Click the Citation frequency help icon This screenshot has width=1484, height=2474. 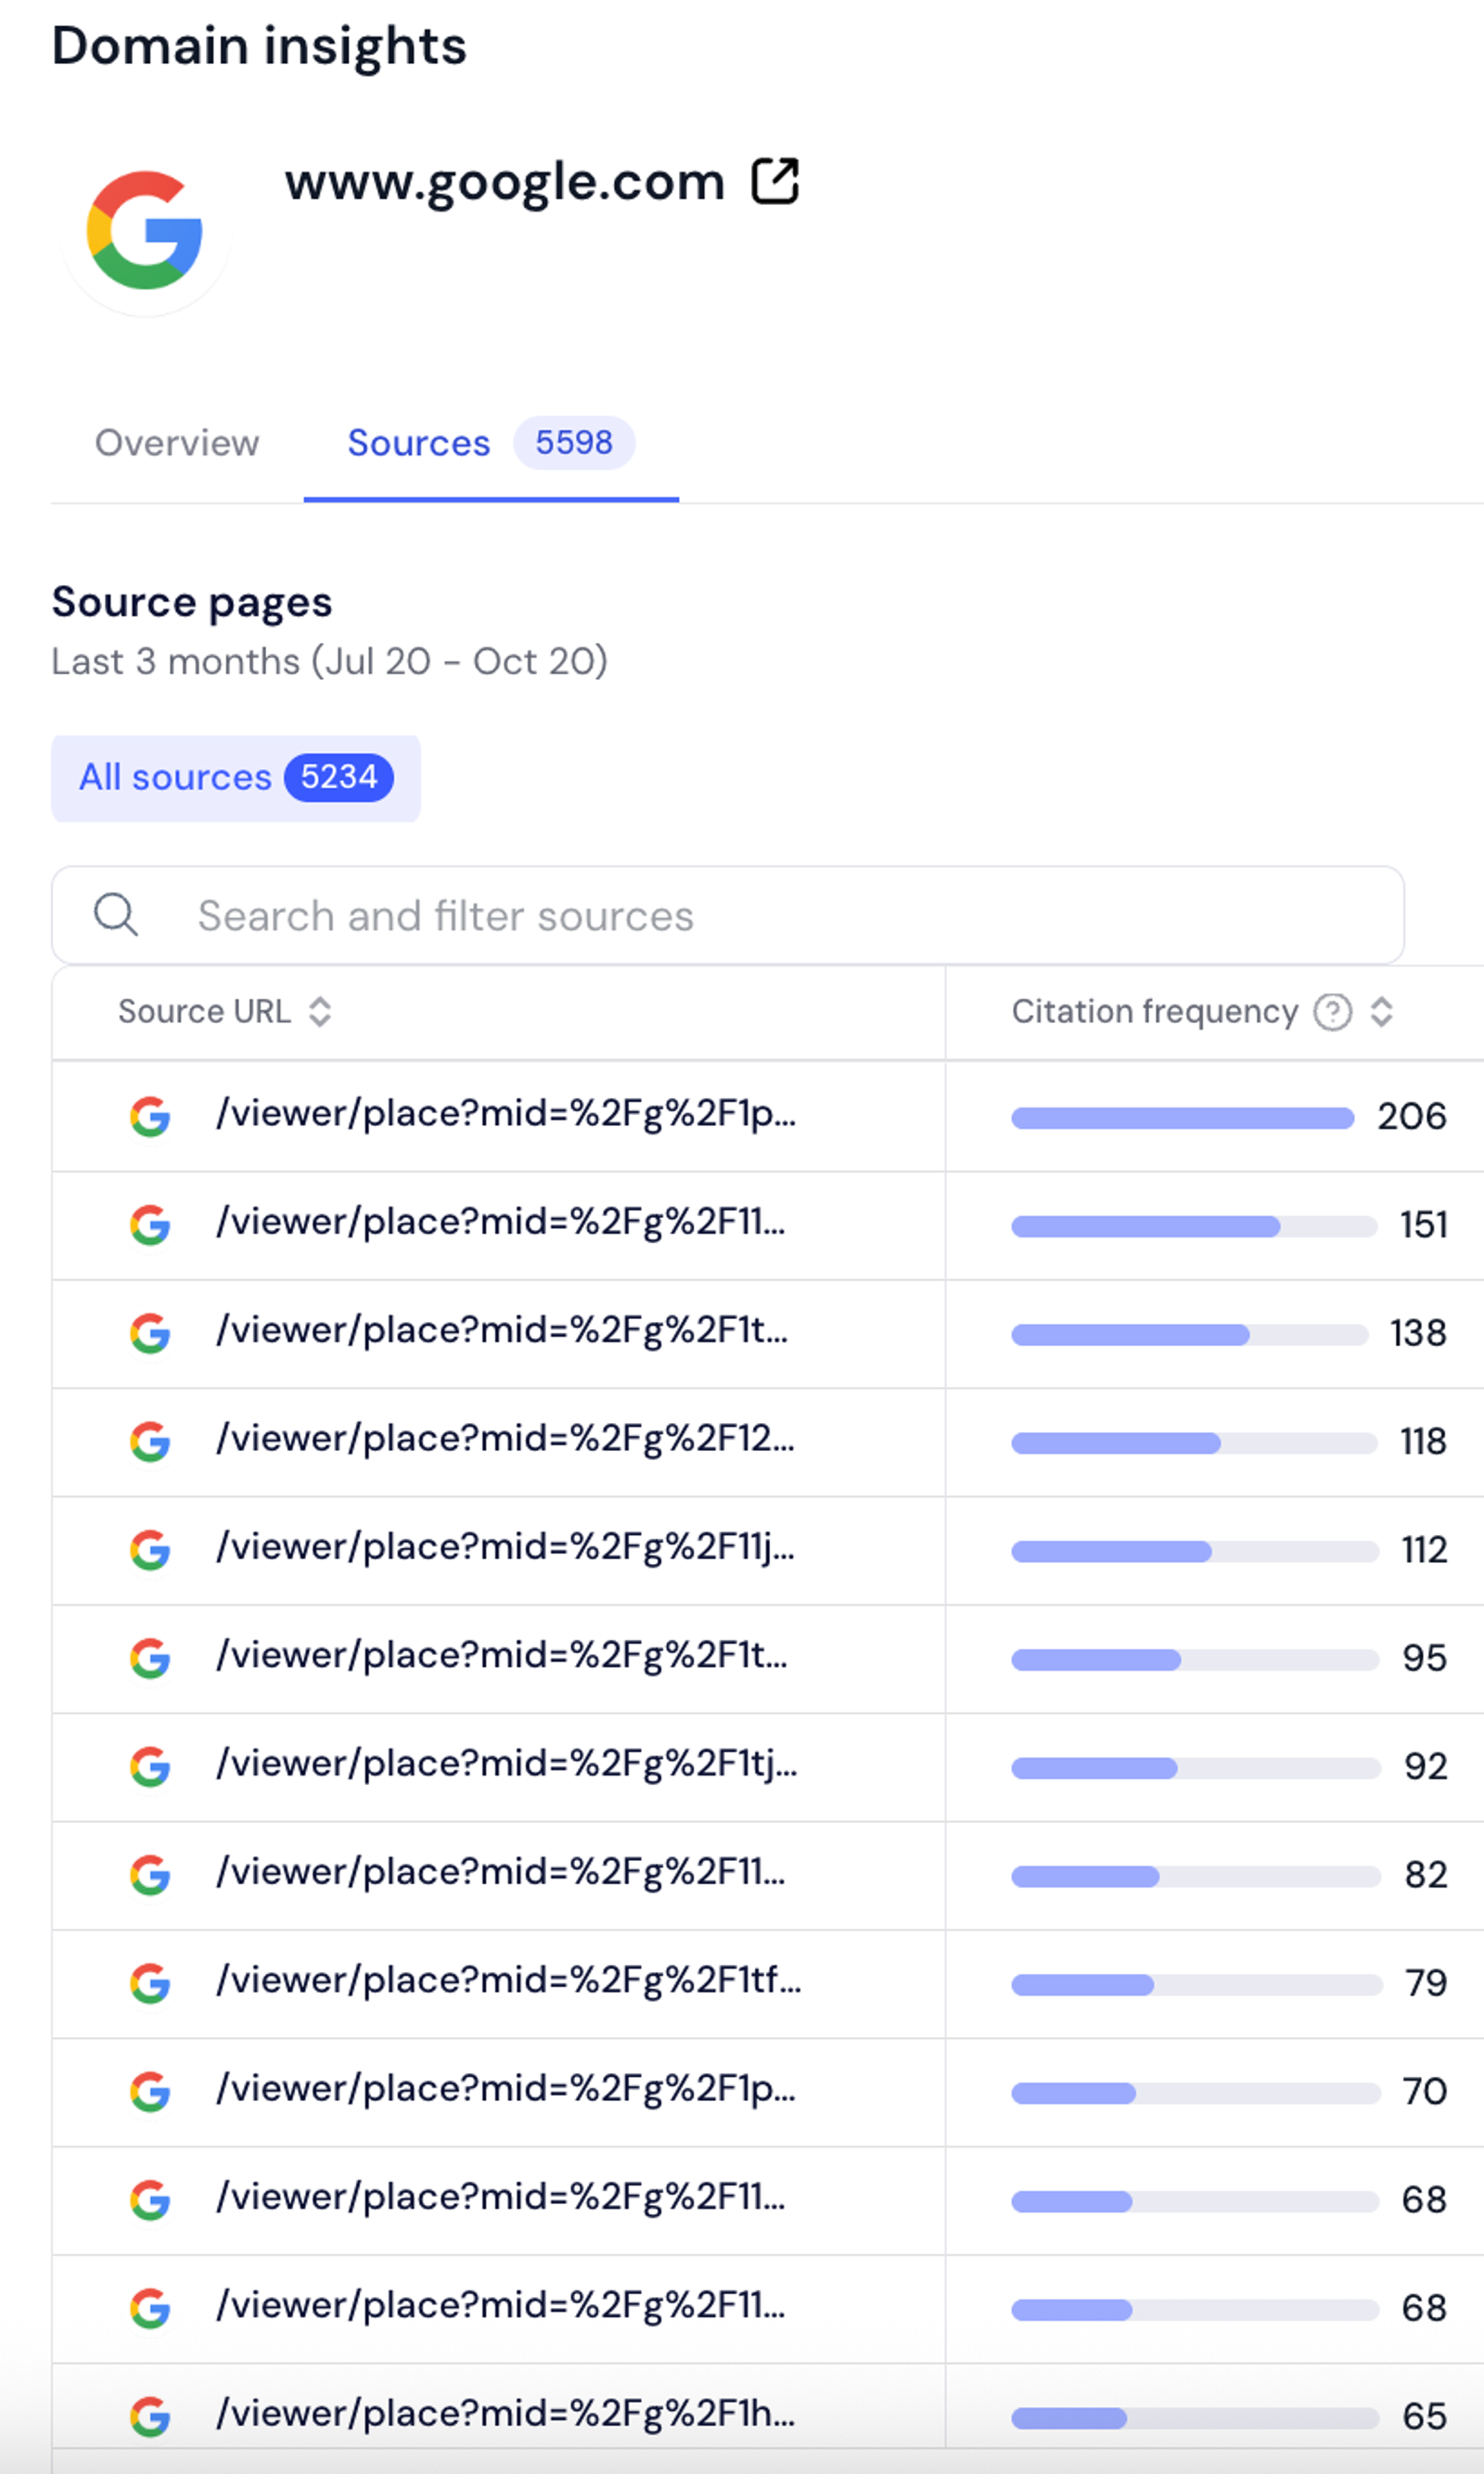(1332, 1012)
